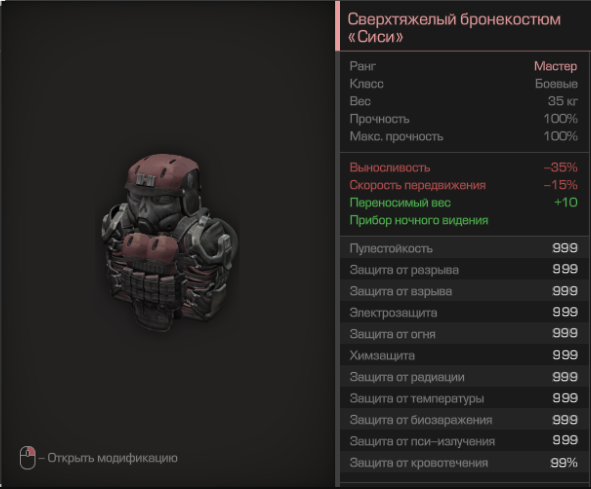The width and height of the screenshot is (591, 489).
Task: Click the Класс Боевые row
Action: point(463,84)
